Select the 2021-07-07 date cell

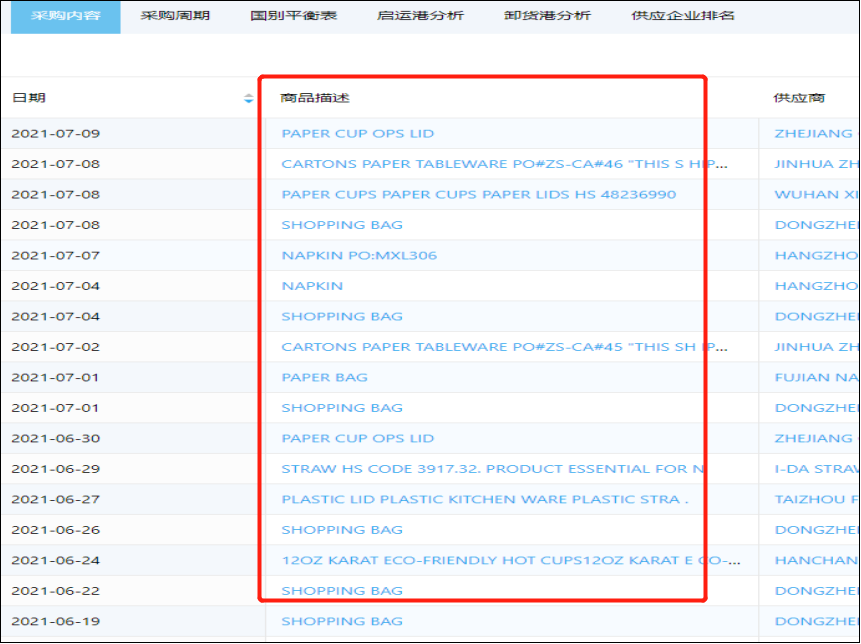coord(55,256)
